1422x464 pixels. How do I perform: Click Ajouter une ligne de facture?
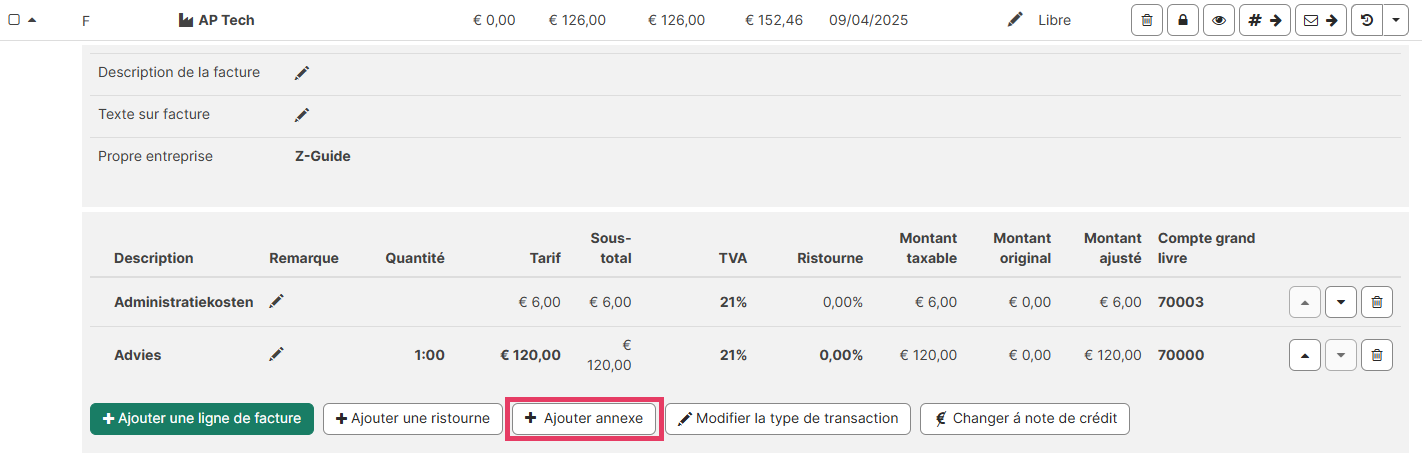pos(202,419)
